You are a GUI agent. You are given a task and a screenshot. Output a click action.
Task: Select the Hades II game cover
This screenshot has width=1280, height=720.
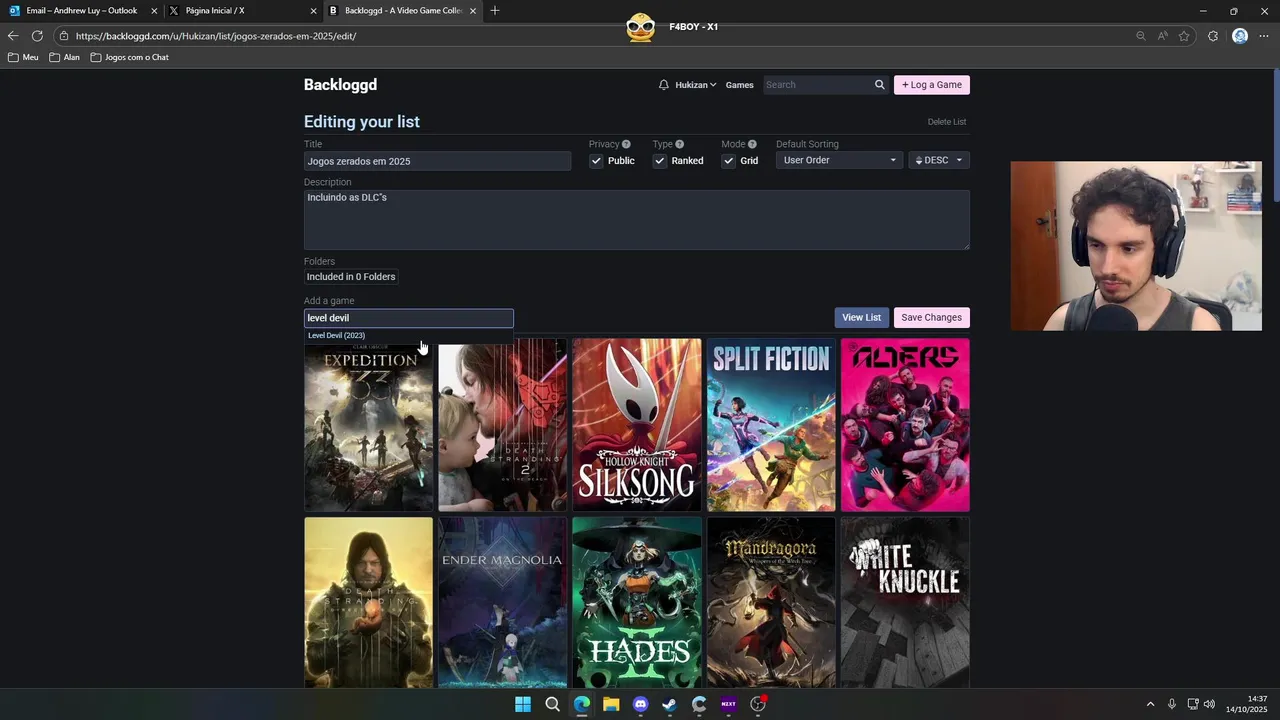point(637,602)
